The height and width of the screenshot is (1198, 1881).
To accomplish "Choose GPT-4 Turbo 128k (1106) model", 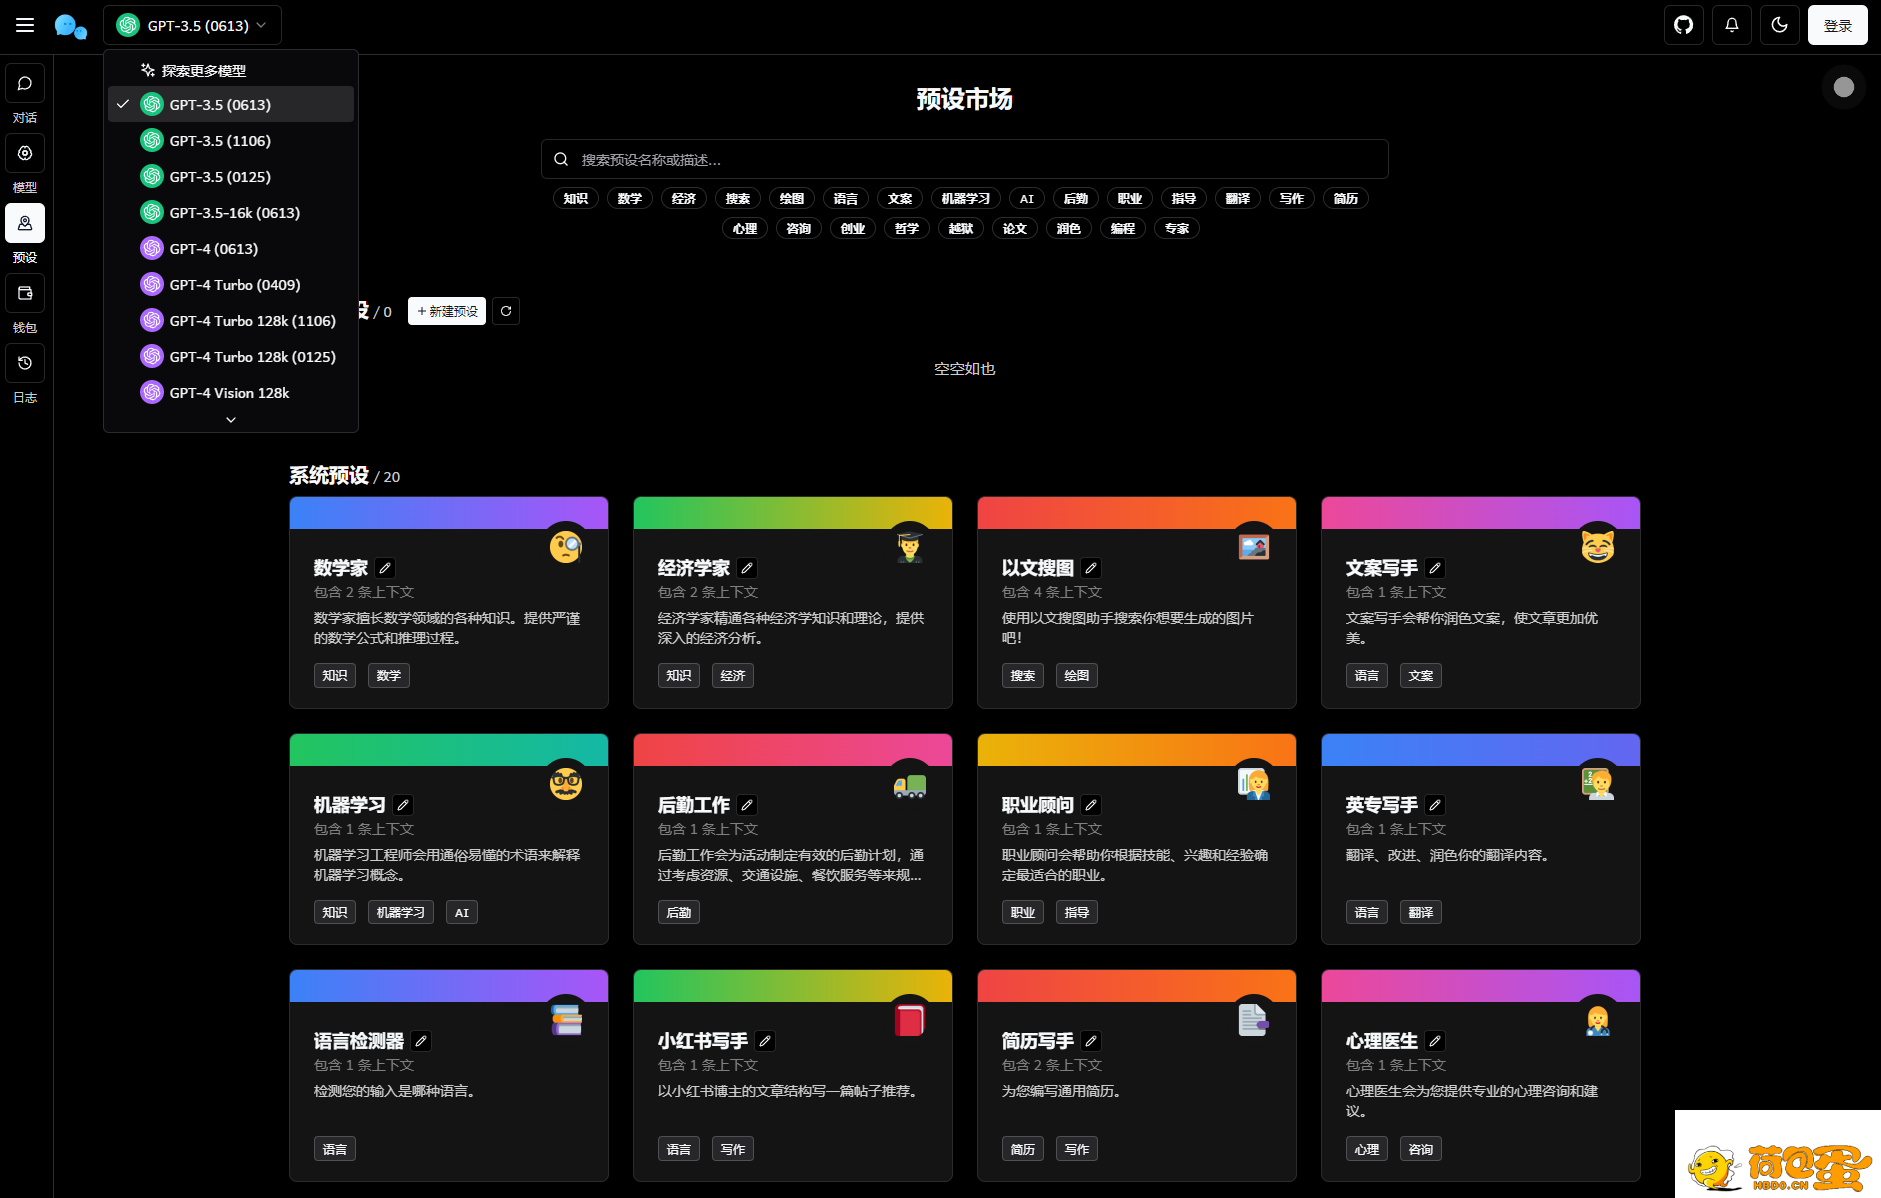I will click(x=231, y=320).
